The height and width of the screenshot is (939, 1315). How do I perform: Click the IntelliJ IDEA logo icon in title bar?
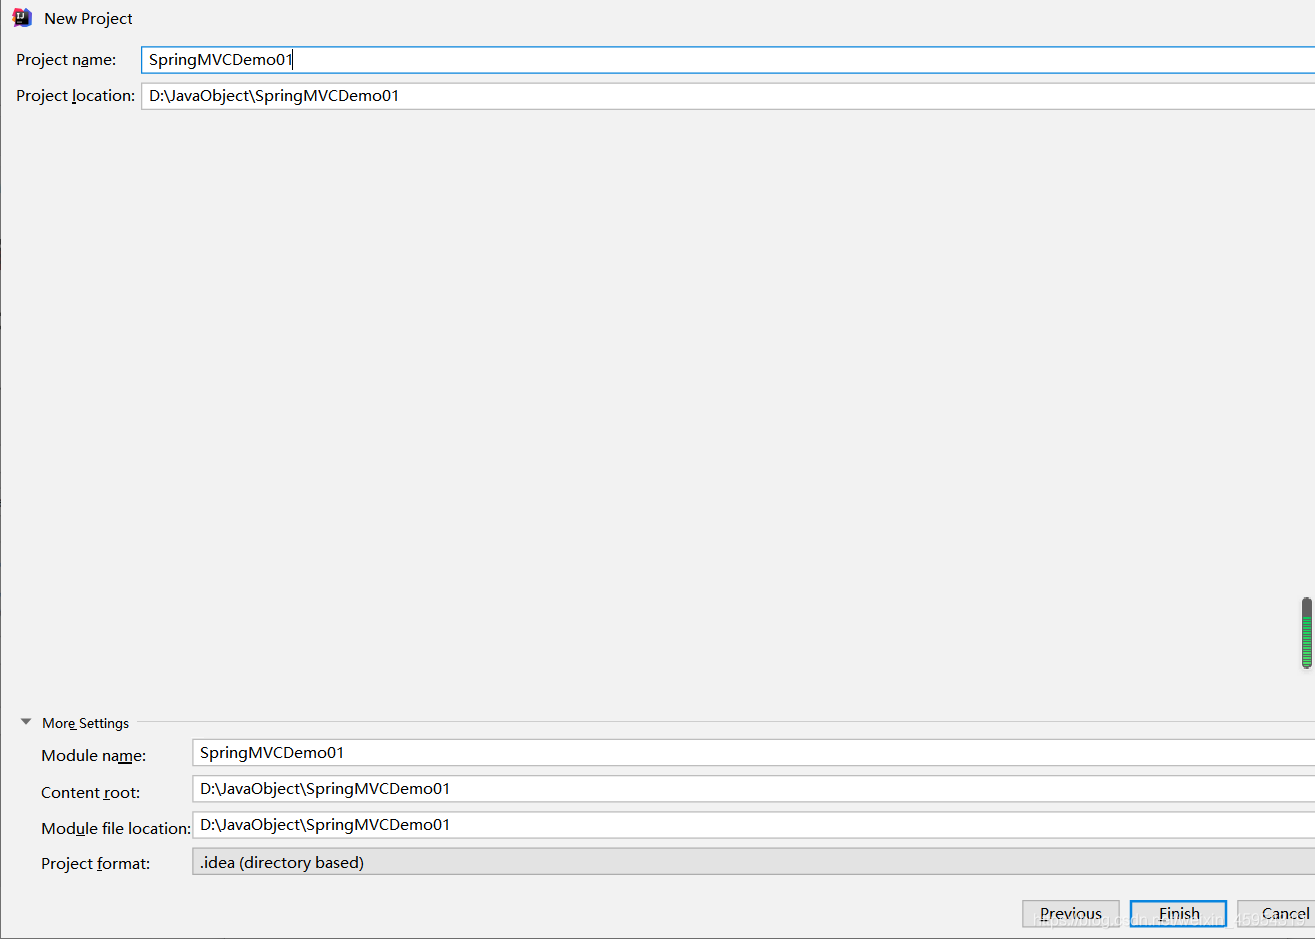pos(22,18)
